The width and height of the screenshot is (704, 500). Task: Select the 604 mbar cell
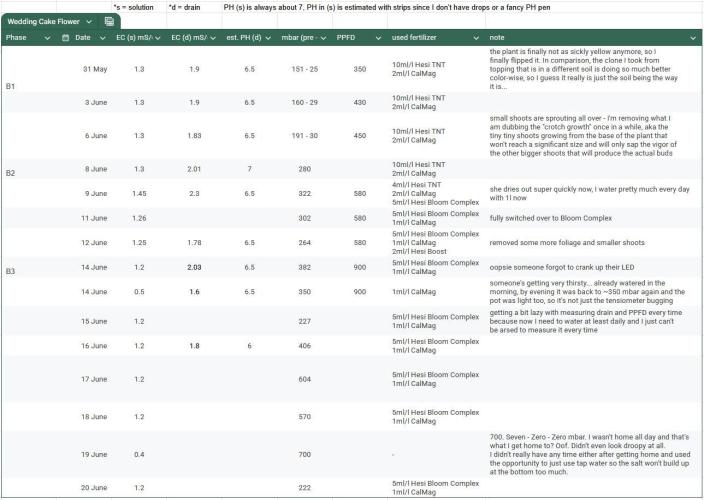305,379
